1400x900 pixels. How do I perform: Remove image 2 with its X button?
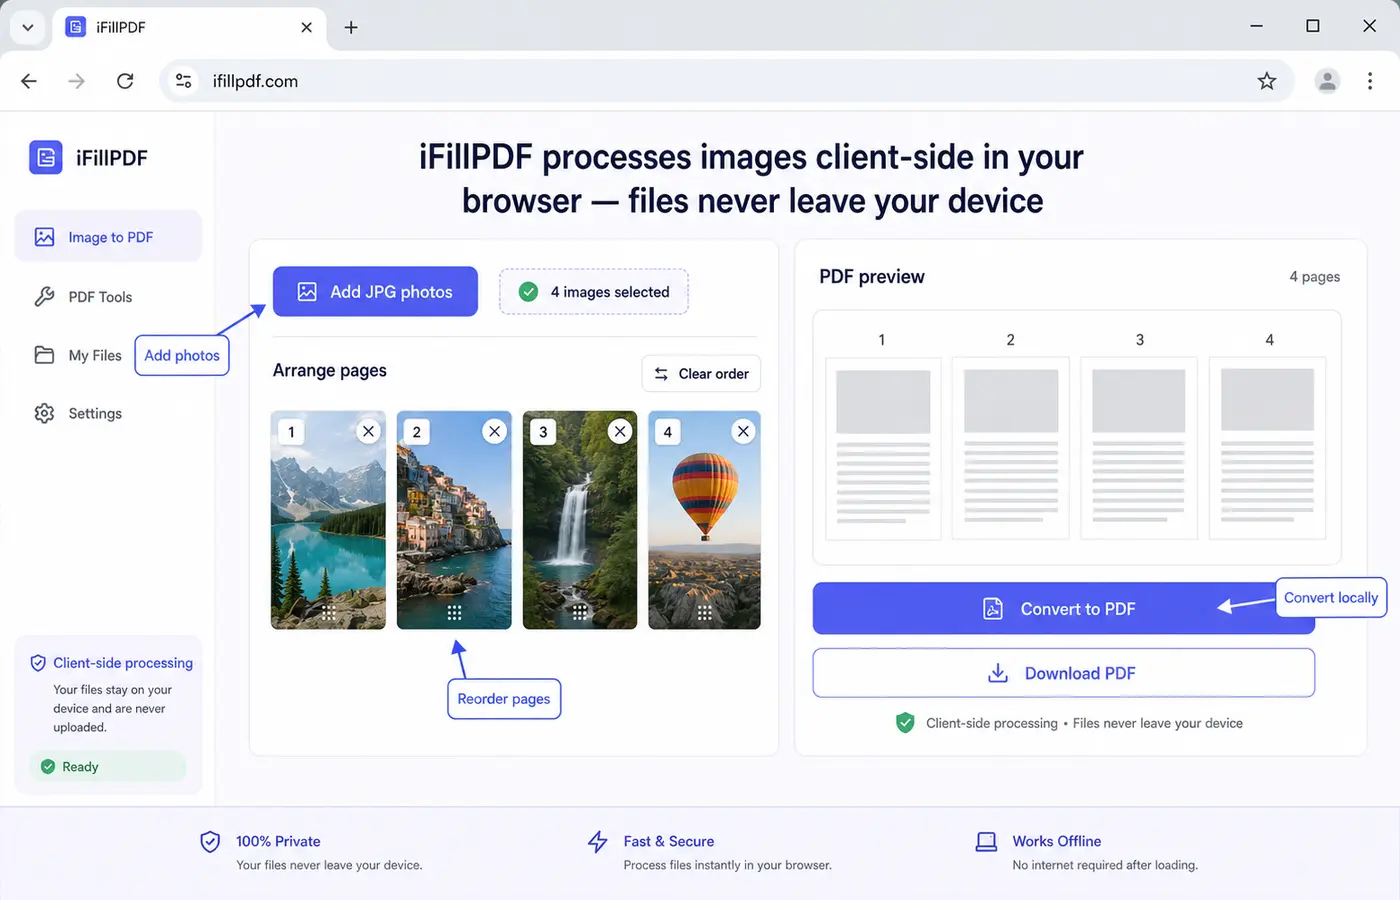coord(495,431)
